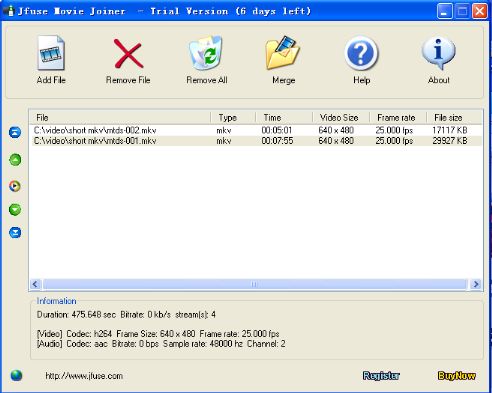This screenshot has height=393, width=492.
Task: Click the Remove File label text
Action: tap(128, 80)
